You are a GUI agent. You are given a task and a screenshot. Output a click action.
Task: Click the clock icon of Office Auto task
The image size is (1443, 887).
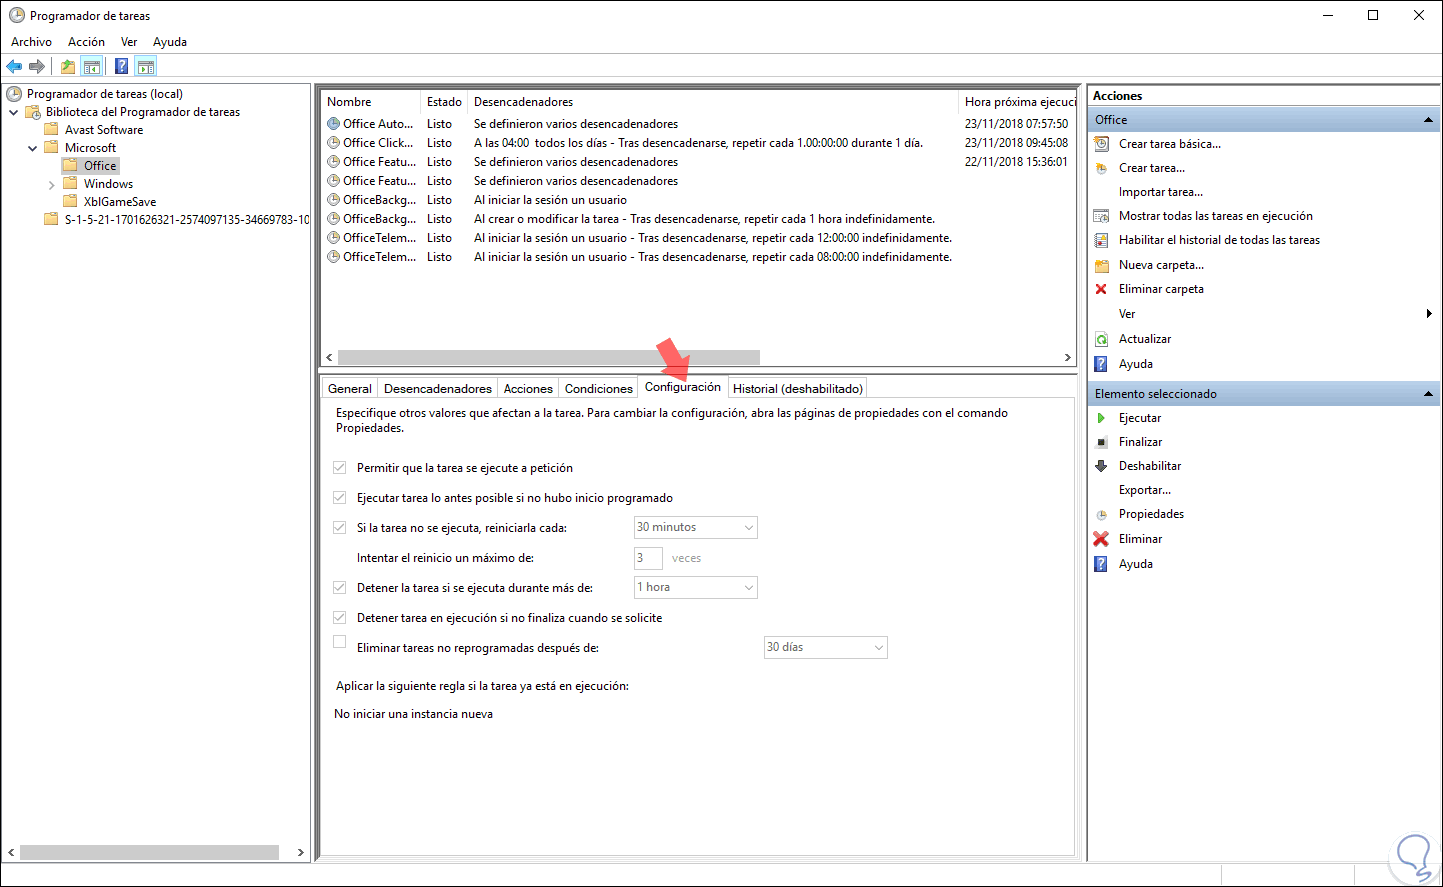(334, 124)
